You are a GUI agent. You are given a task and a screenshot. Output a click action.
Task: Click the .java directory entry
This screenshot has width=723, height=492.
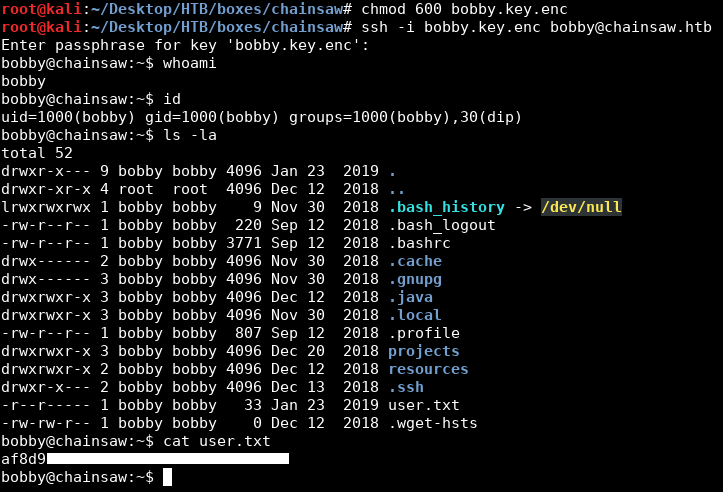tap(410, 297)
